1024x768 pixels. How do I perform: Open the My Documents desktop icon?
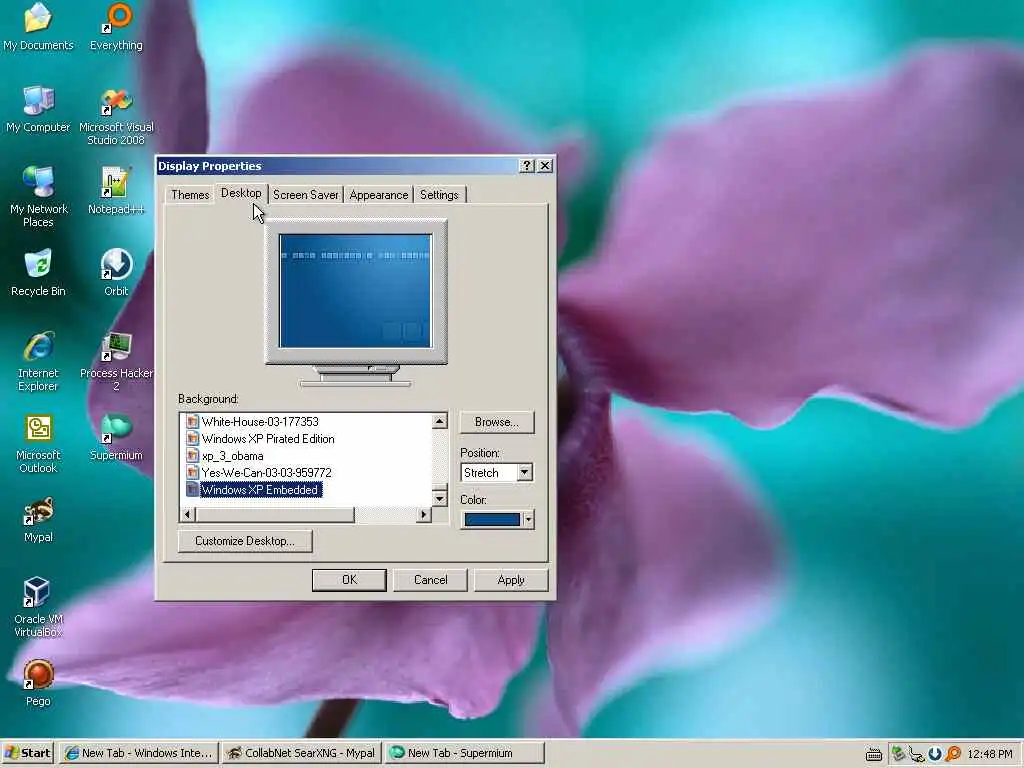(38, 27)
